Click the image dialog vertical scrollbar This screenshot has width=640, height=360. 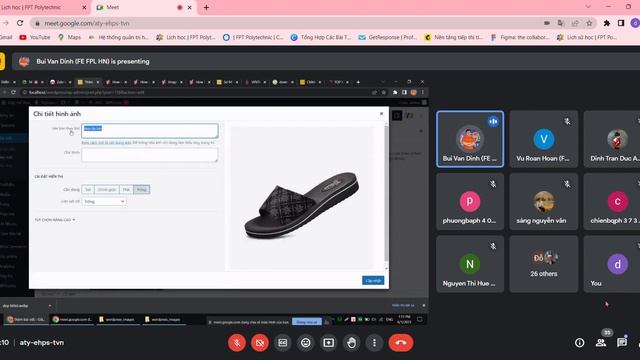[x=386, y=194]
